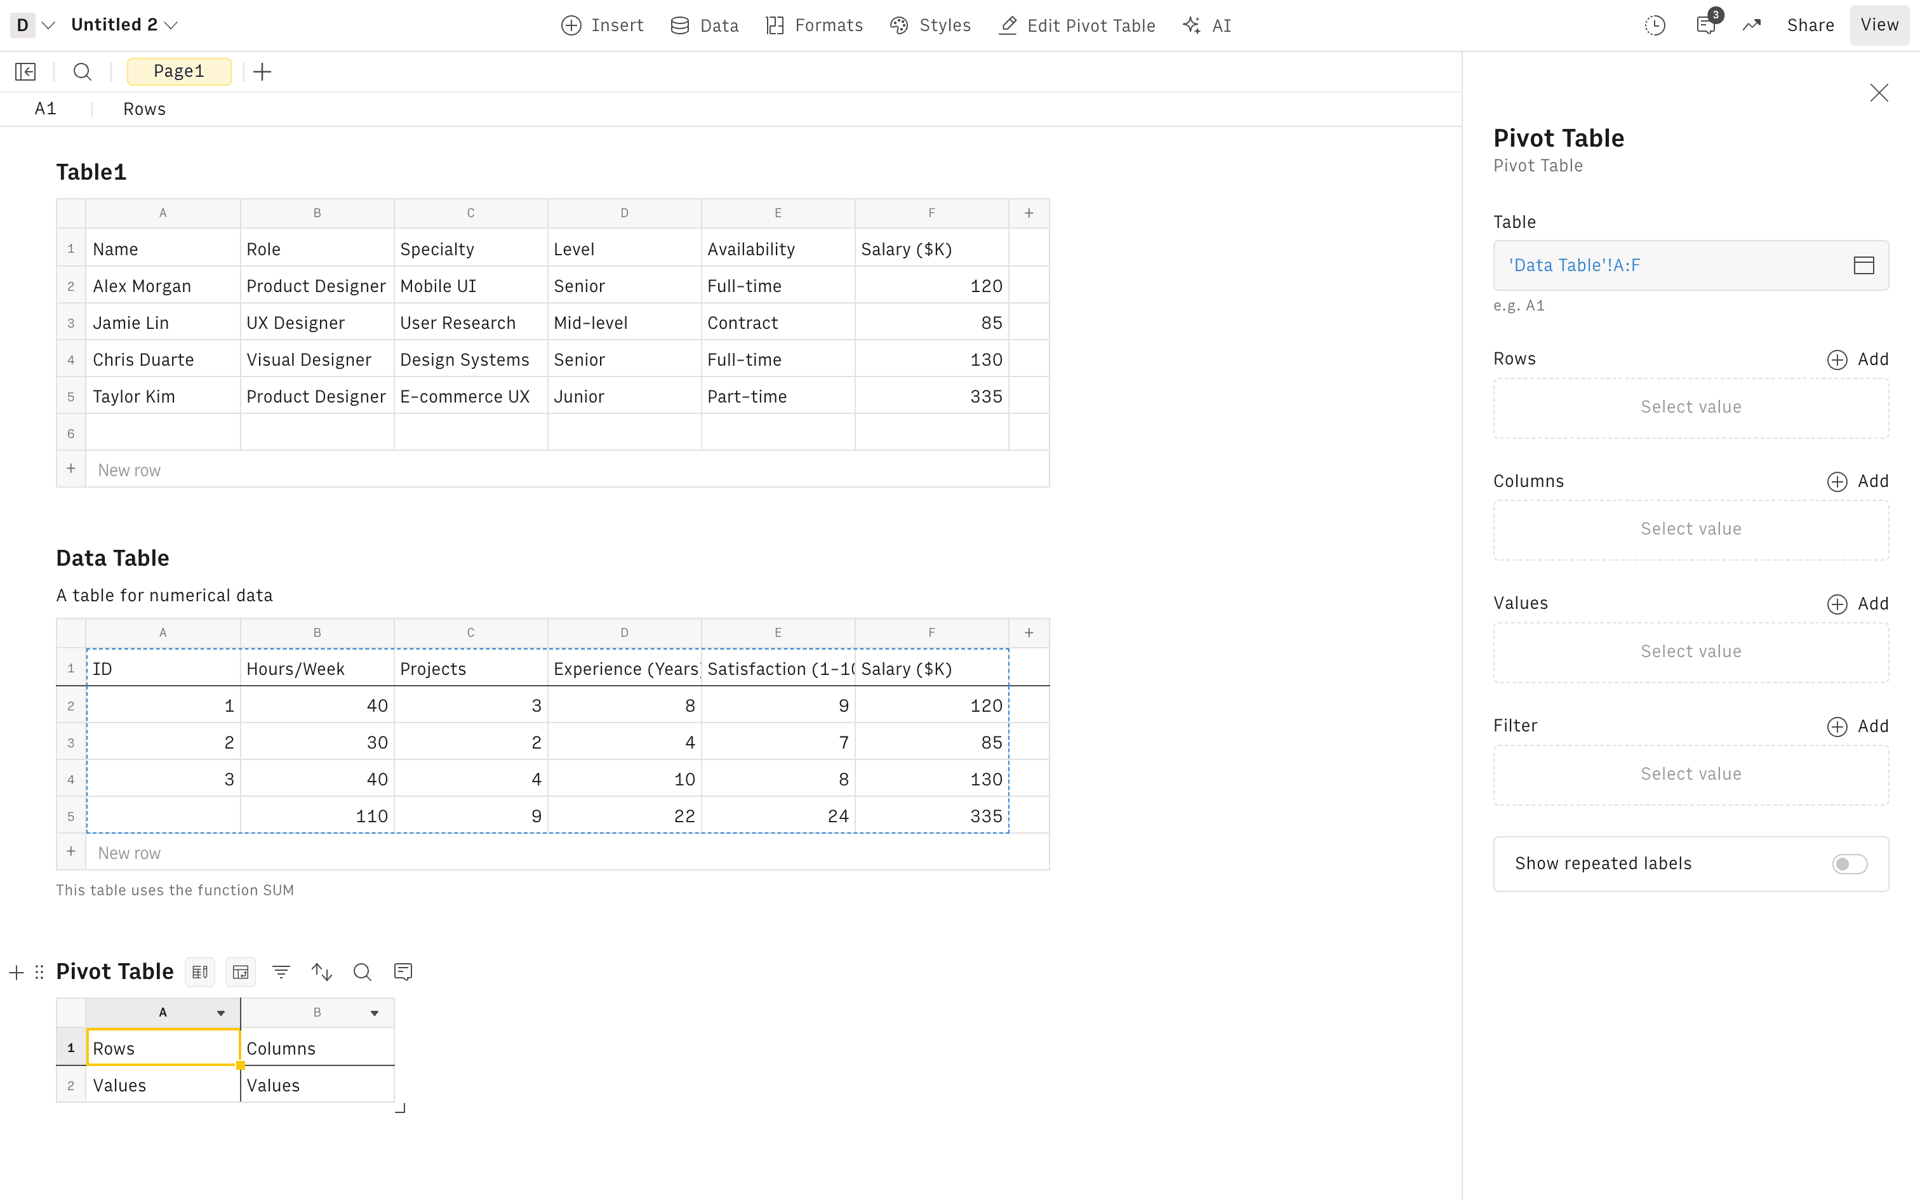The width and height of the screenshot is (1920, 1200).
Task: Add a Values field
Action: point(1858,604)
